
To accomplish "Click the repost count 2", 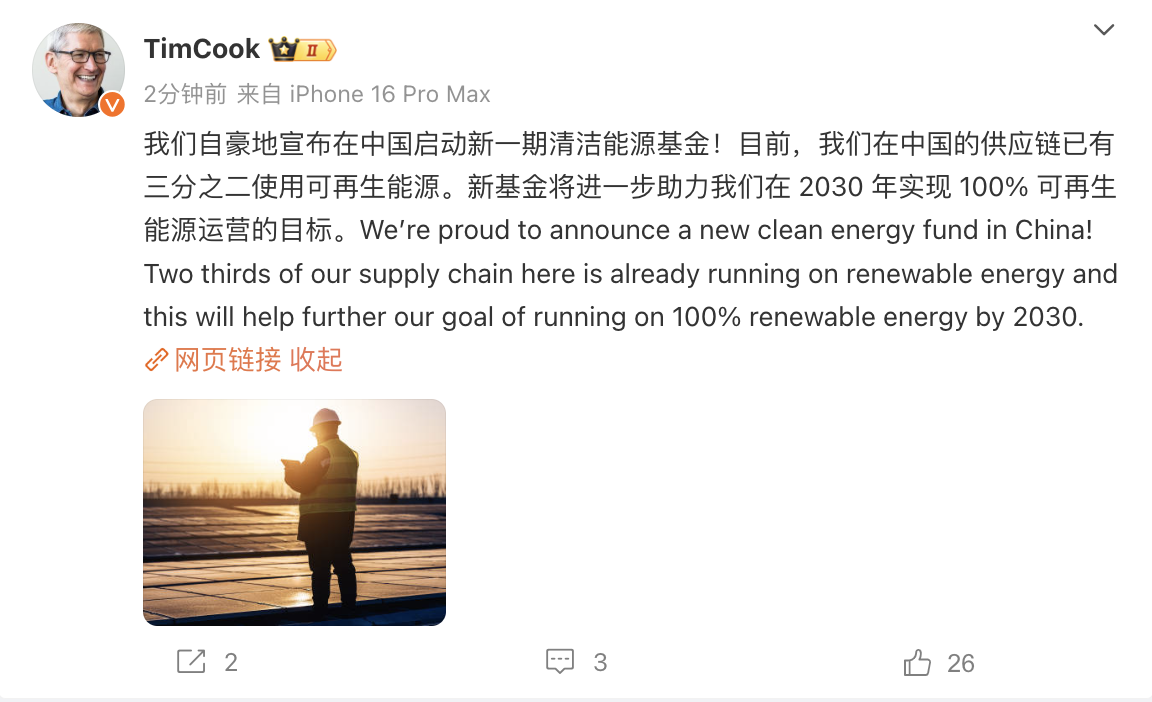I will (231, 662).
